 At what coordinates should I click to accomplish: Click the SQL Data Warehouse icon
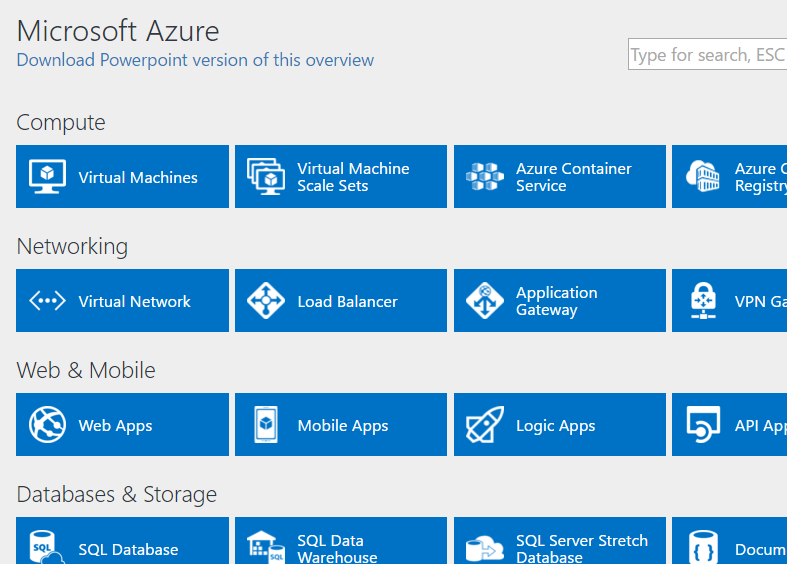point(266,547)
